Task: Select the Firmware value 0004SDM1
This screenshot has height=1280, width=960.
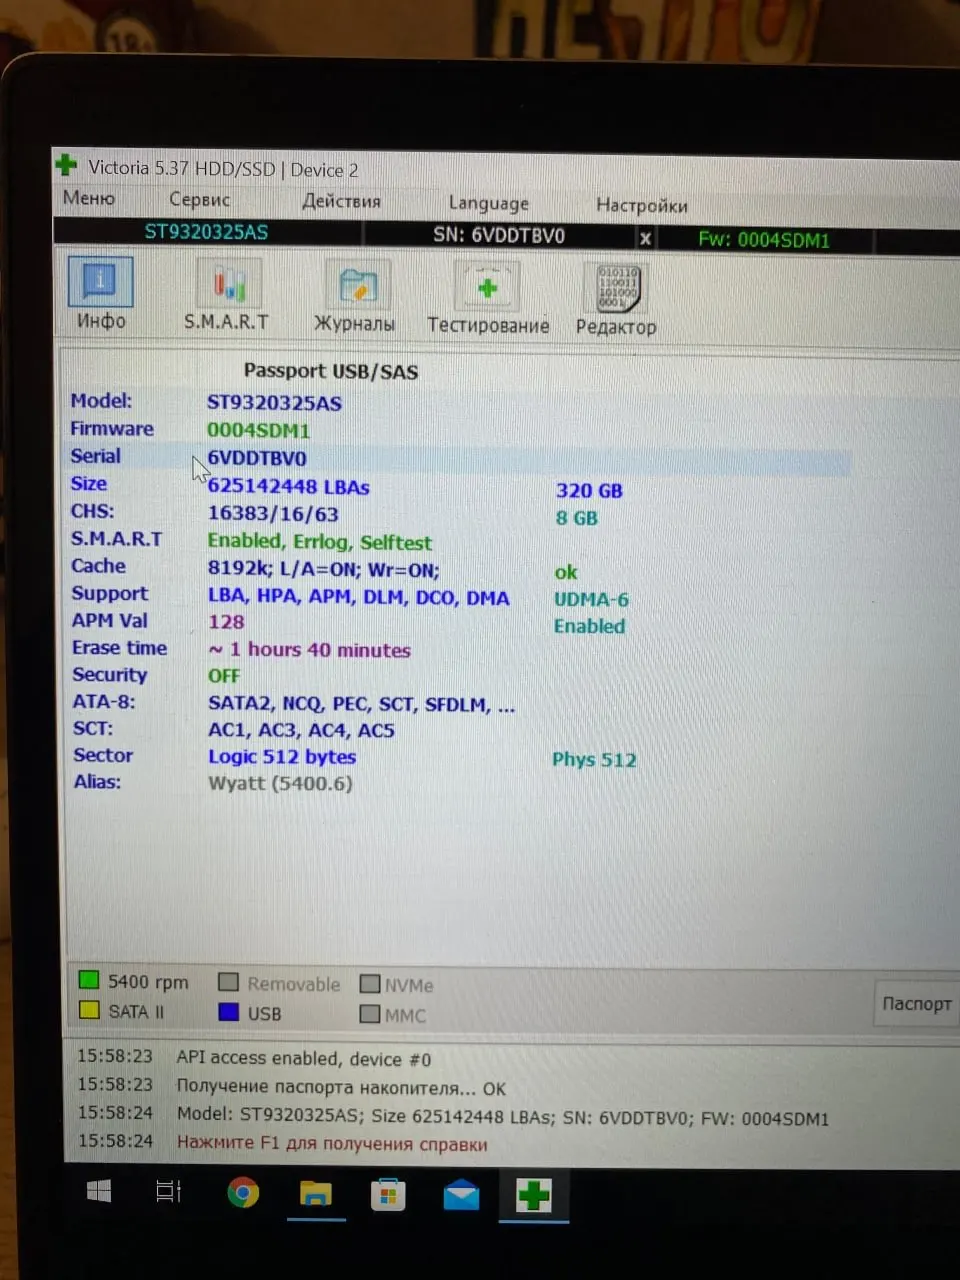Action: (258, 431)
